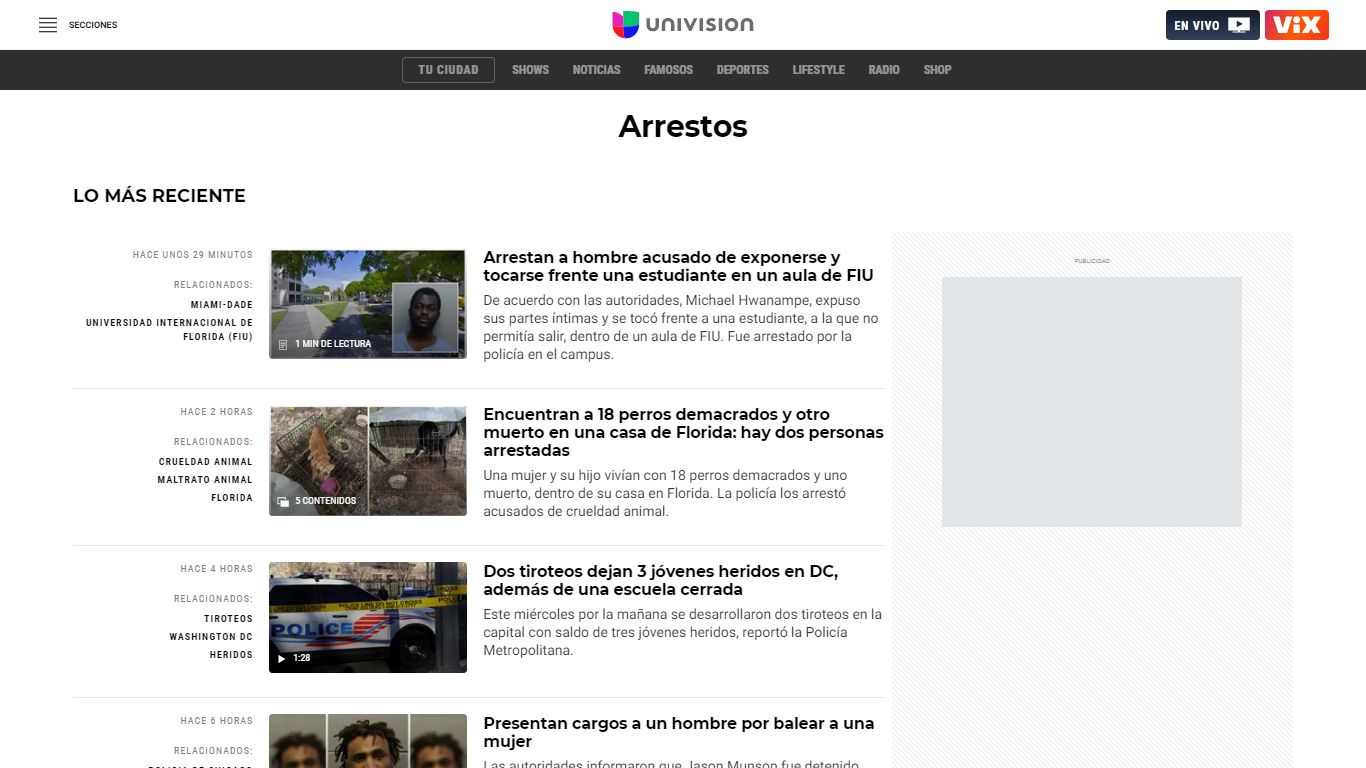
Task: Go to the Shop menu
Action: (x=937, y=70)
